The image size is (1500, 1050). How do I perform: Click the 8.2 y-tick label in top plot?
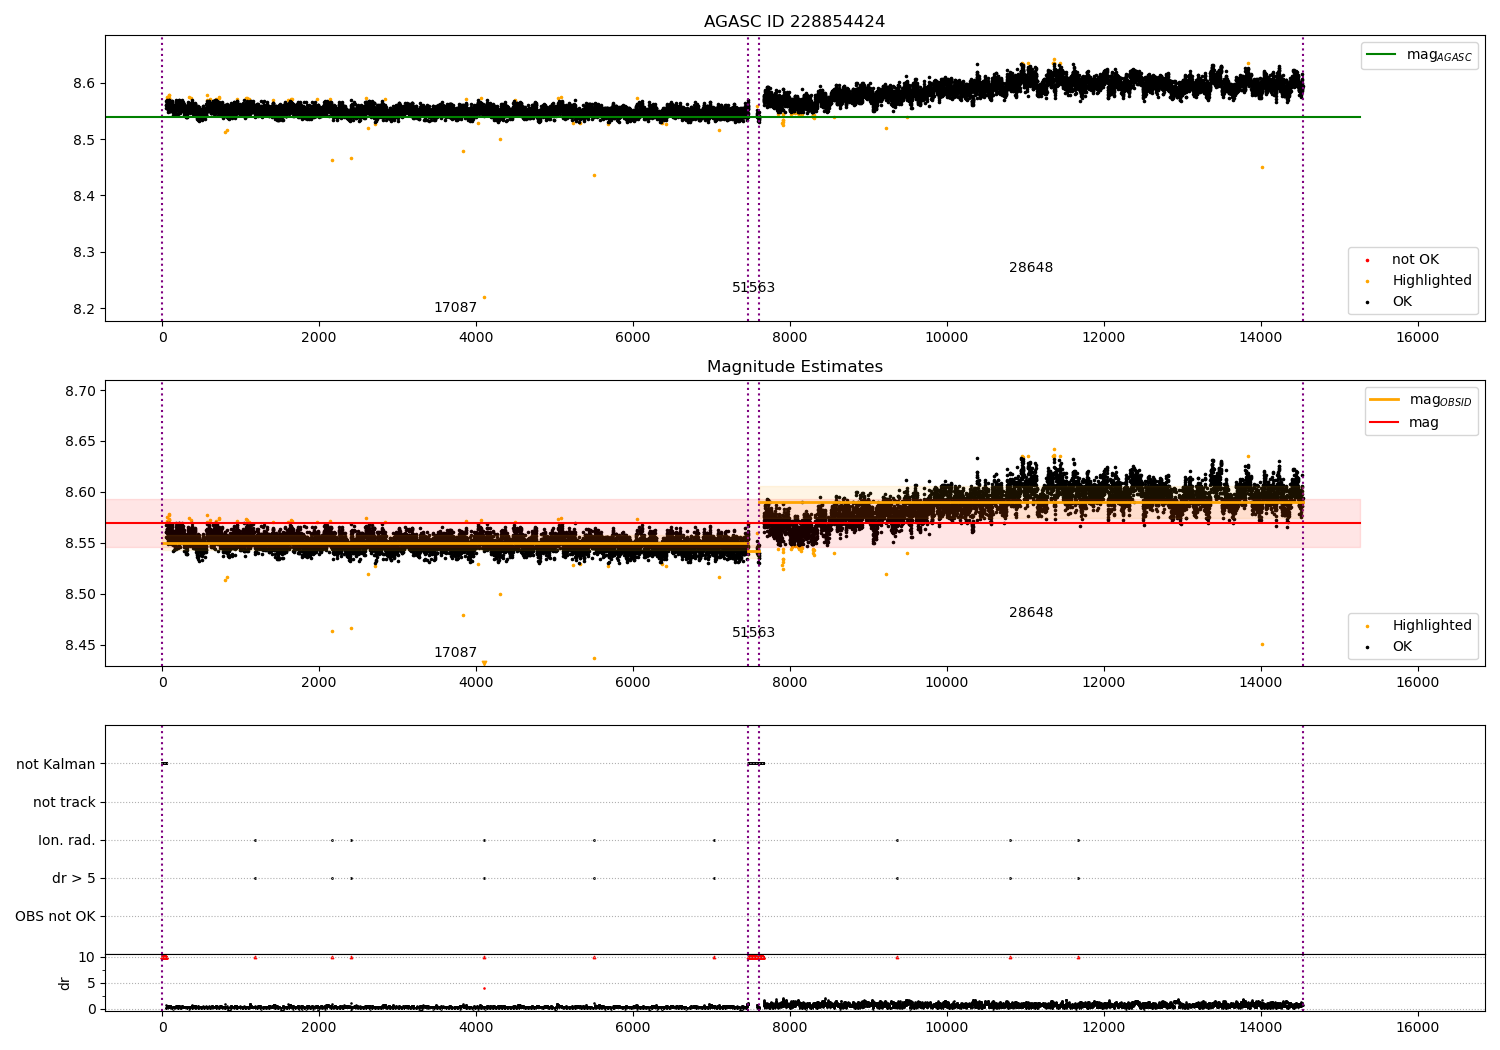(x=83, y=309)
